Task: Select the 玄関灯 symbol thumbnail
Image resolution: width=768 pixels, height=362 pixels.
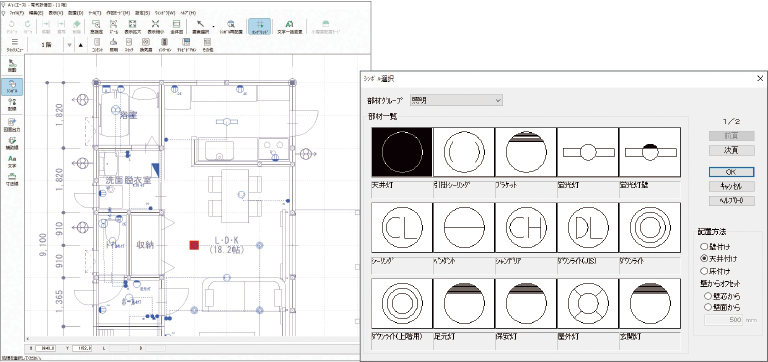Action: click(649, 303)
